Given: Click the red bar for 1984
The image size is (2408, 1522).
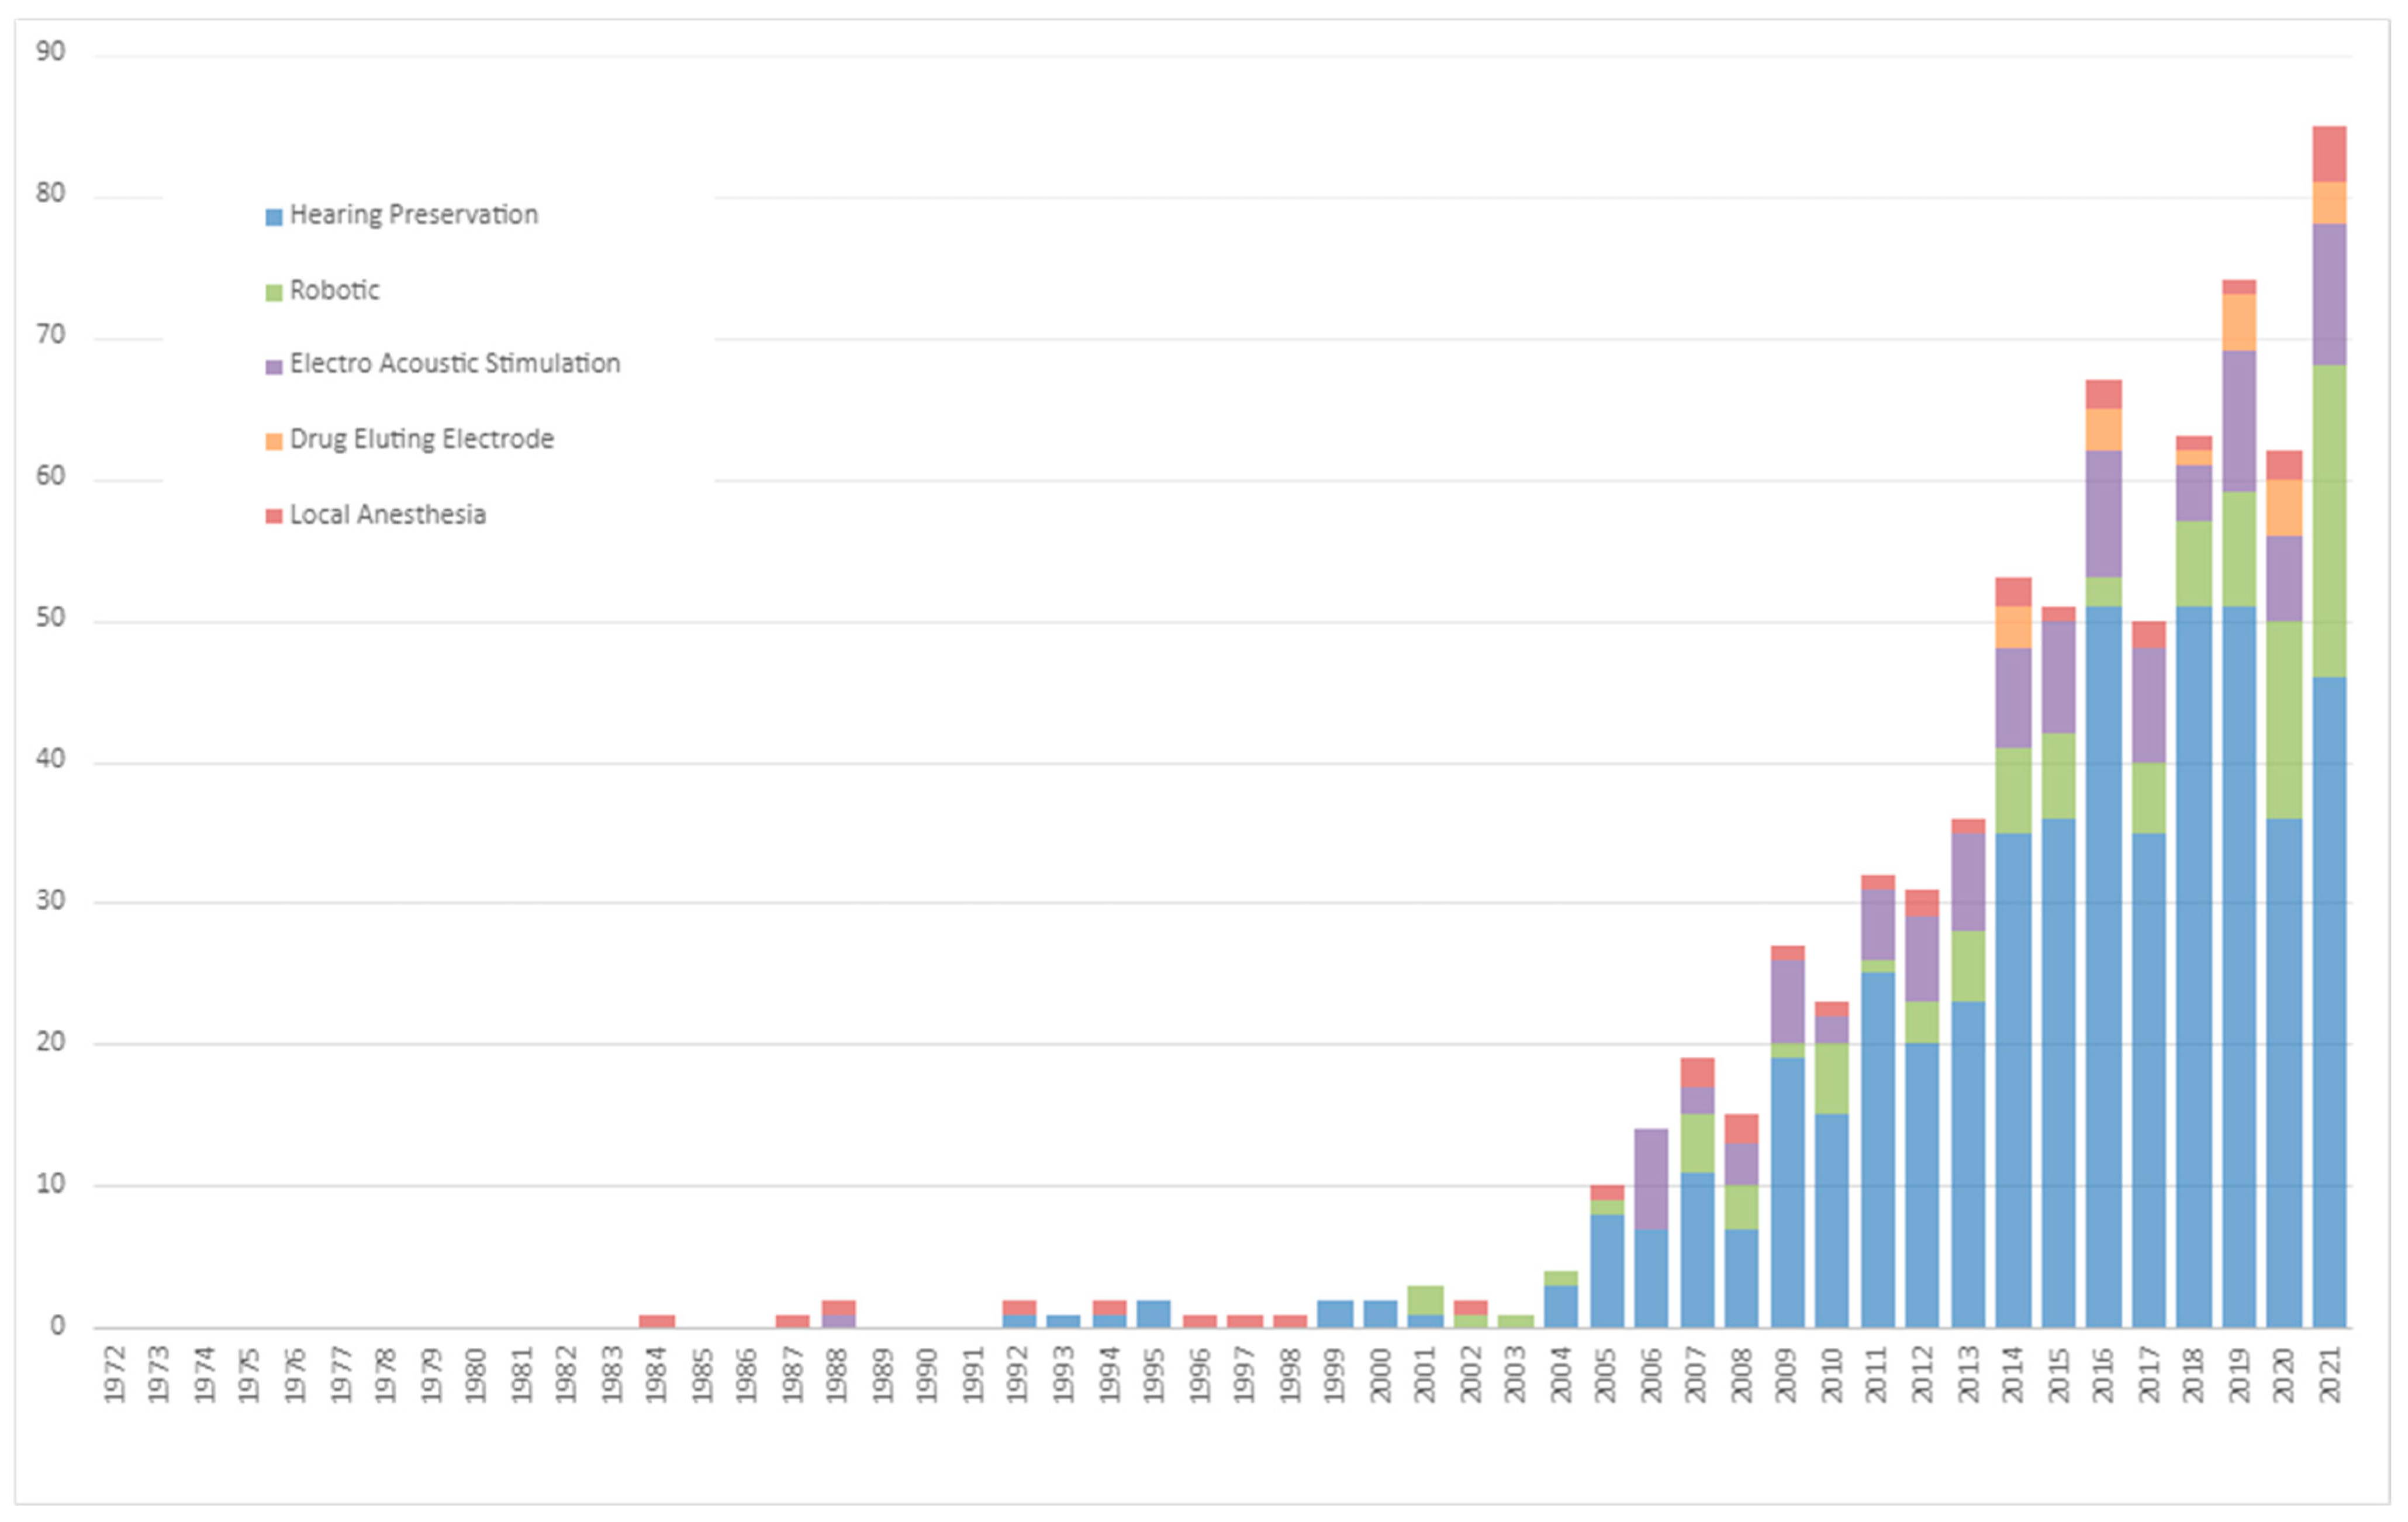Looking at the screenshot, I should coord(657,1321).
